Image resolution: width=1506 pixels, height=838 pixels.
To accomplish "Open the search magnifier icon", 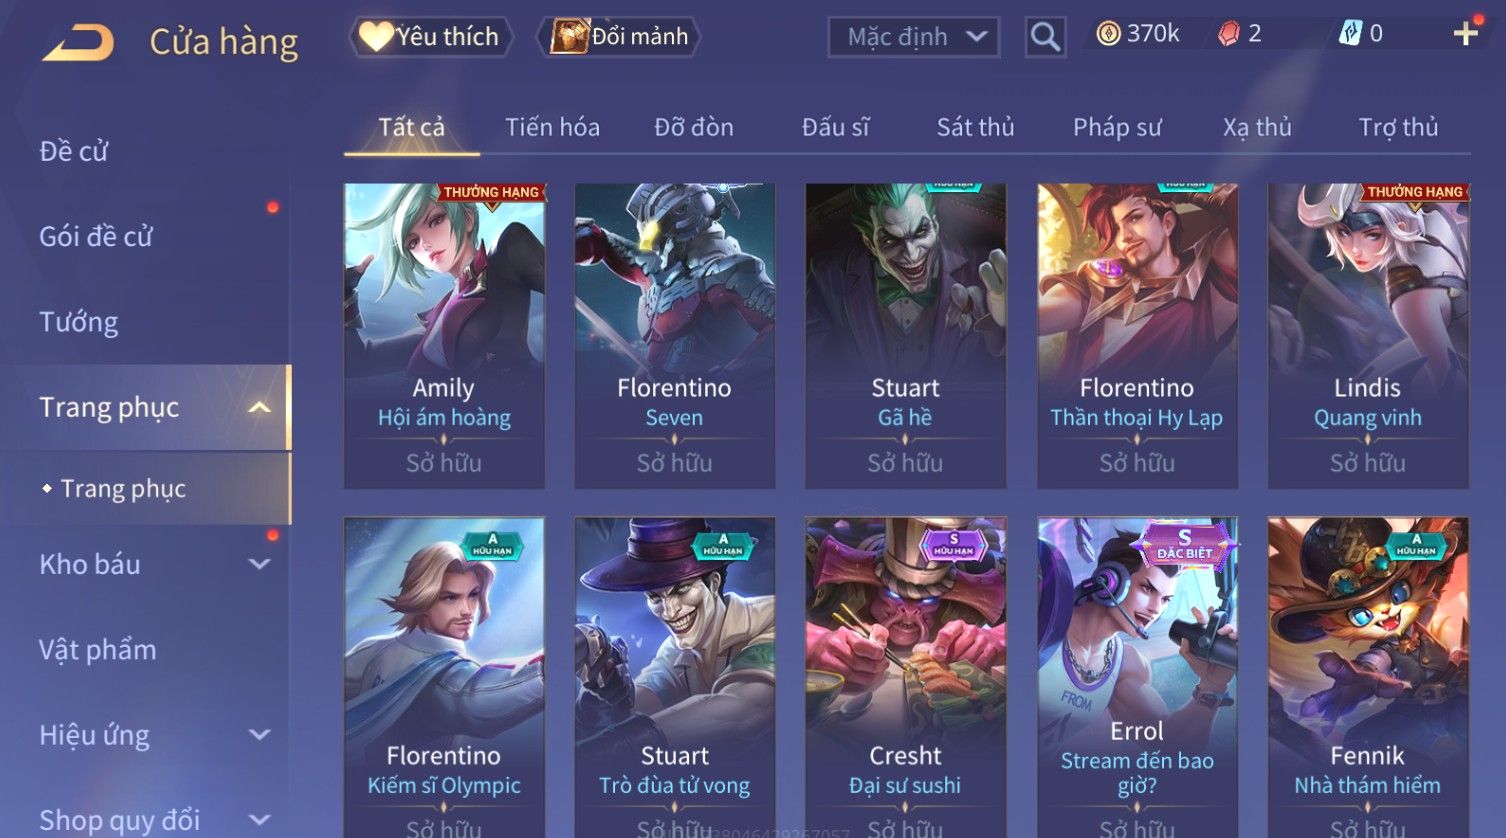I will 1045,38.
